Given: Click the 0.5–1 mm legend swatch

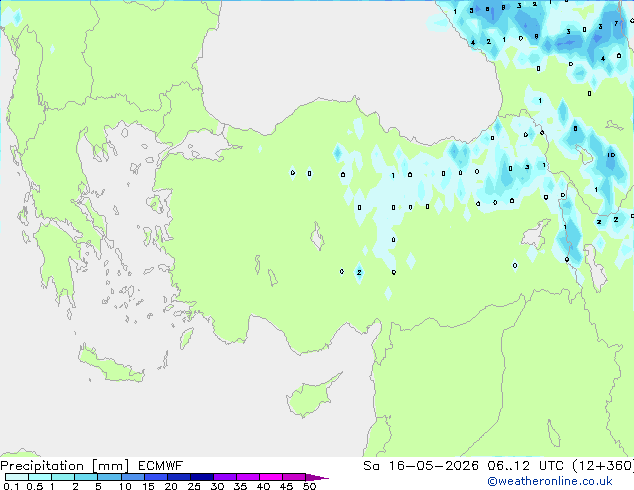Looking at the screenshot, I should pos(40,477).
